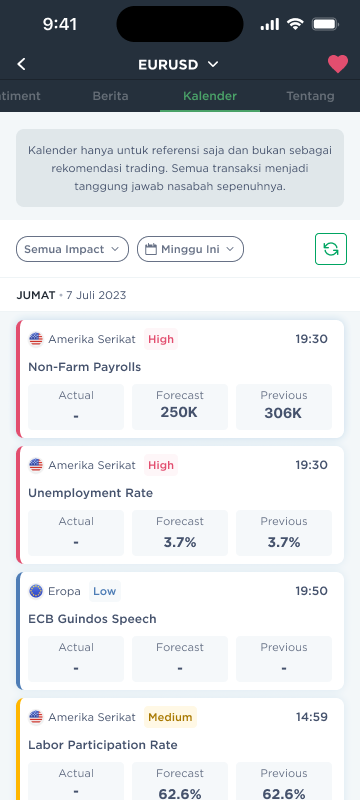Tap the Wi-Fi status icon
The image size is (360, 800).
(295, 23)
